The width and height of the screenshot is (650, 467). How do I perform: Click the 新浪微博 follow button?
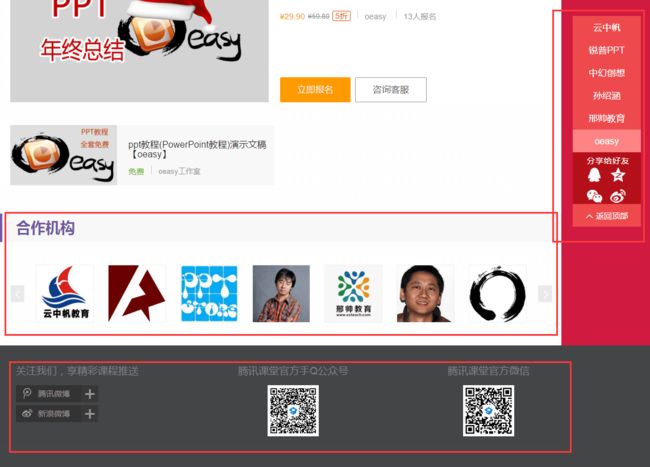pyautogui.click(x=57, y=414)
